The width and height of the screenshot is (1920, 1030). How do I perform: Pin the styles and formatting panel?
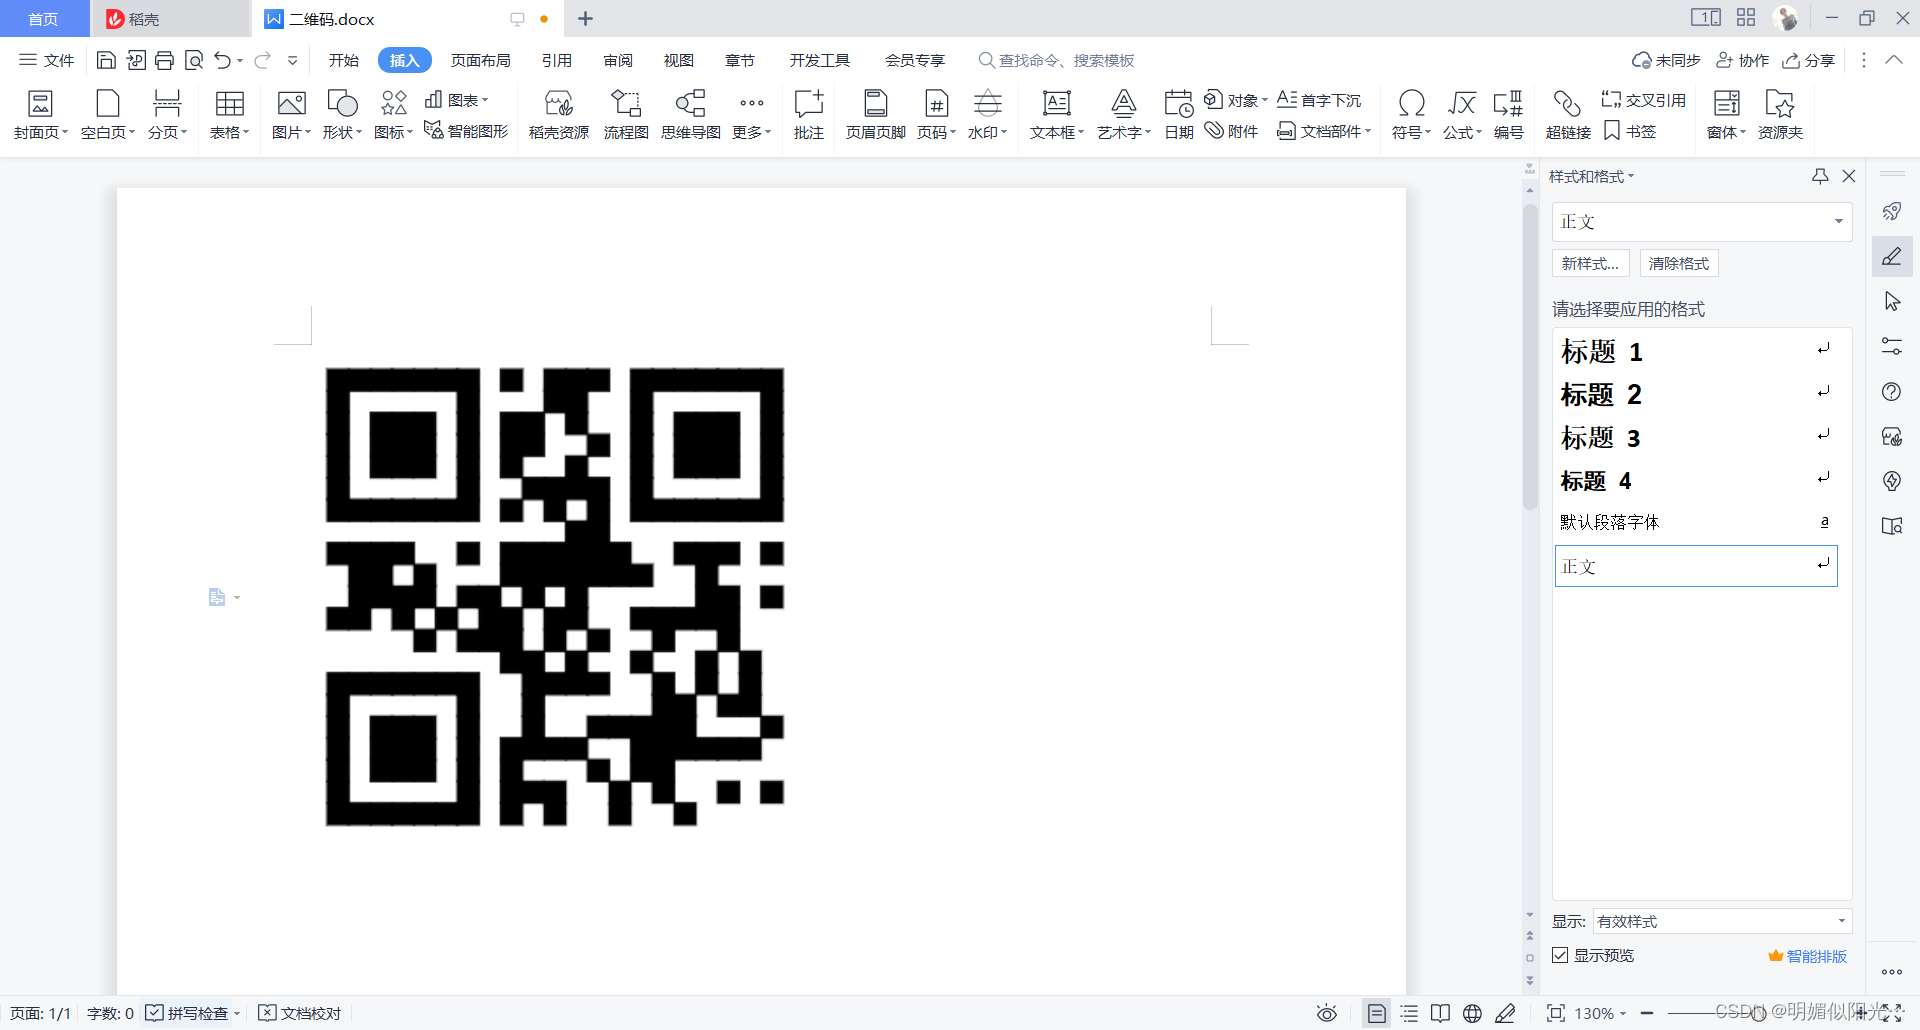1820,176
